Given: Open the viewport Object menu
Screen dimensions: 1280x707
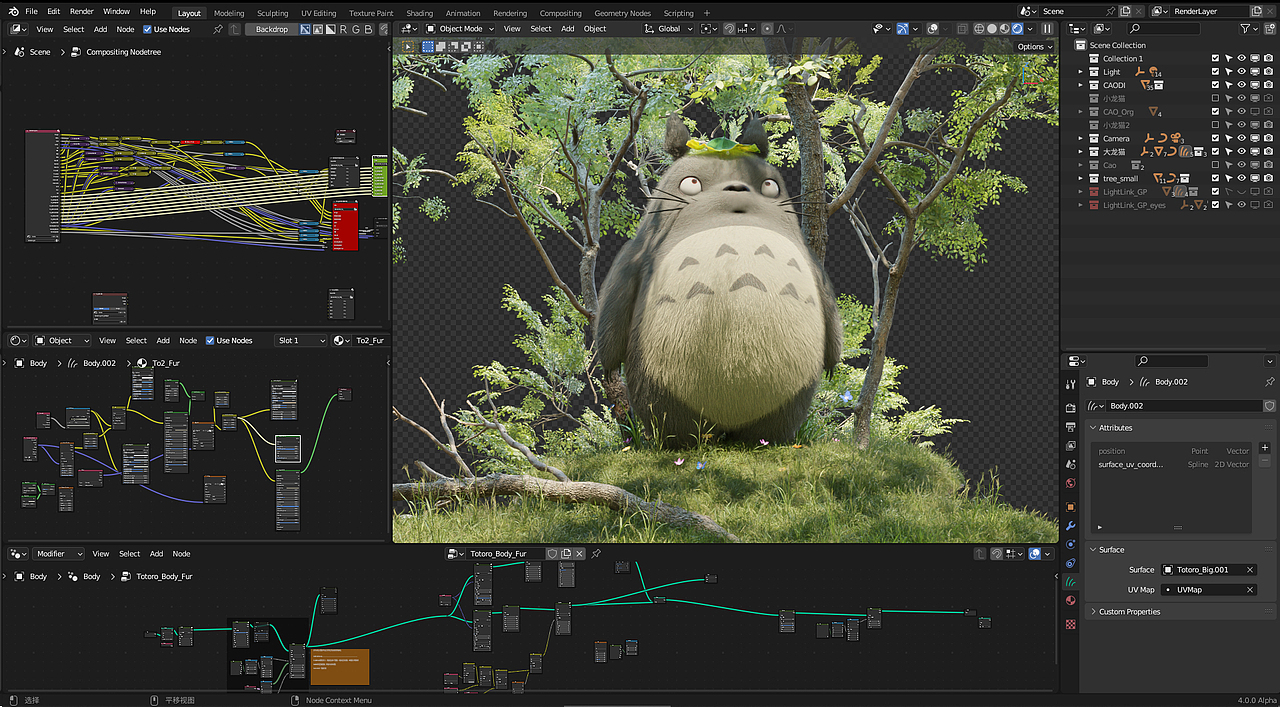Looking at the screenshot, I should 595,29.
